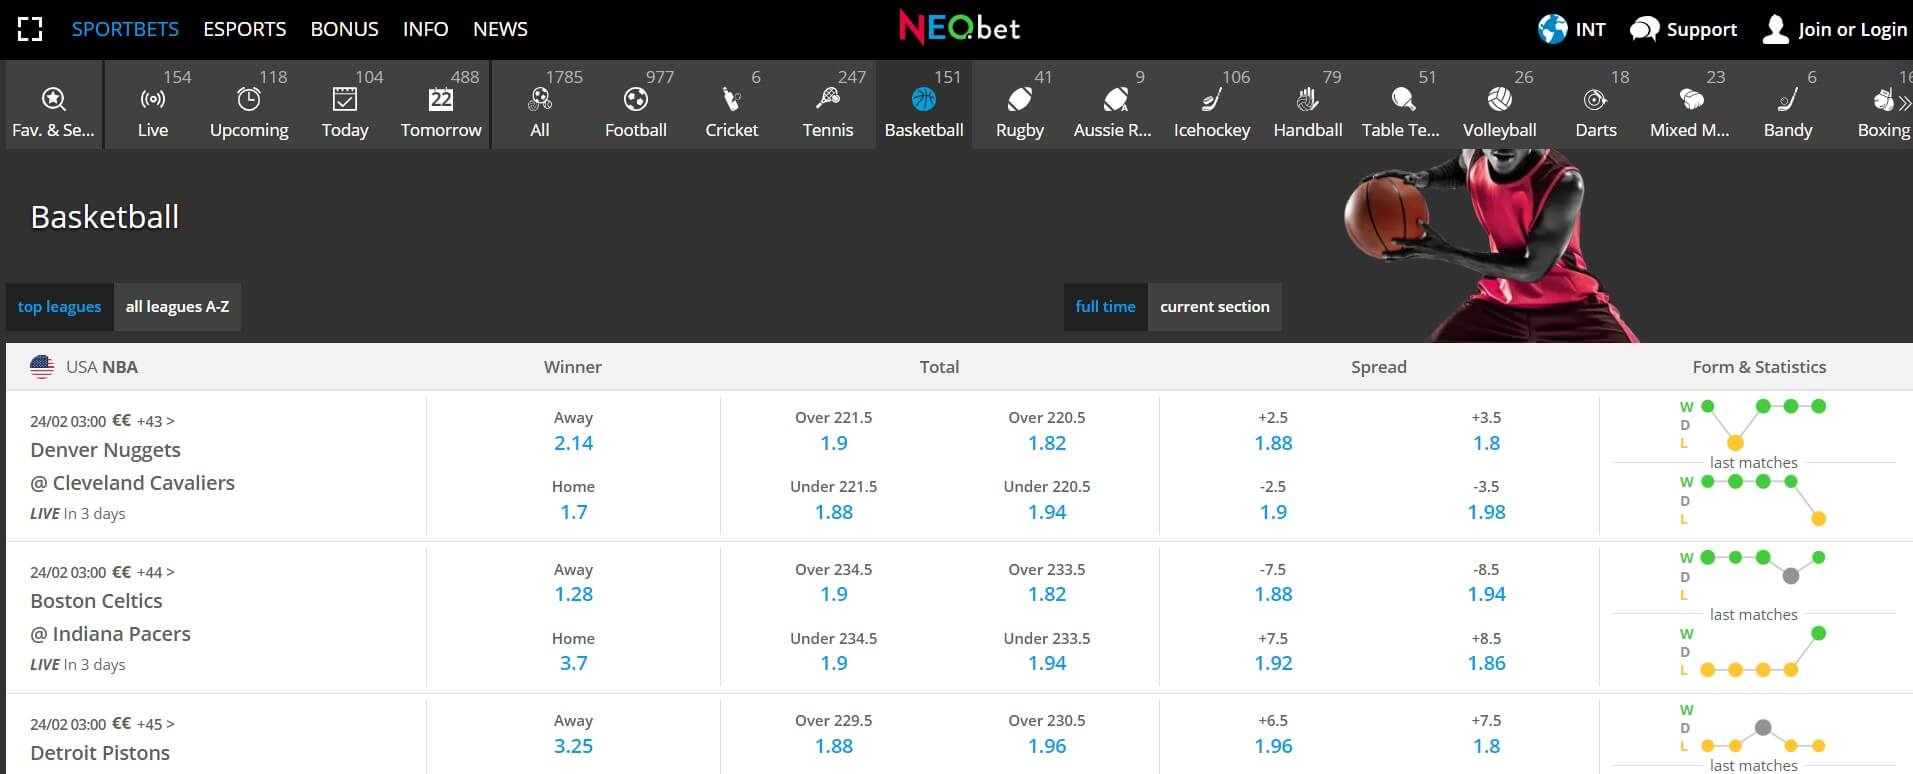
Task: Select current section toggle
Action: point(1214,307)
